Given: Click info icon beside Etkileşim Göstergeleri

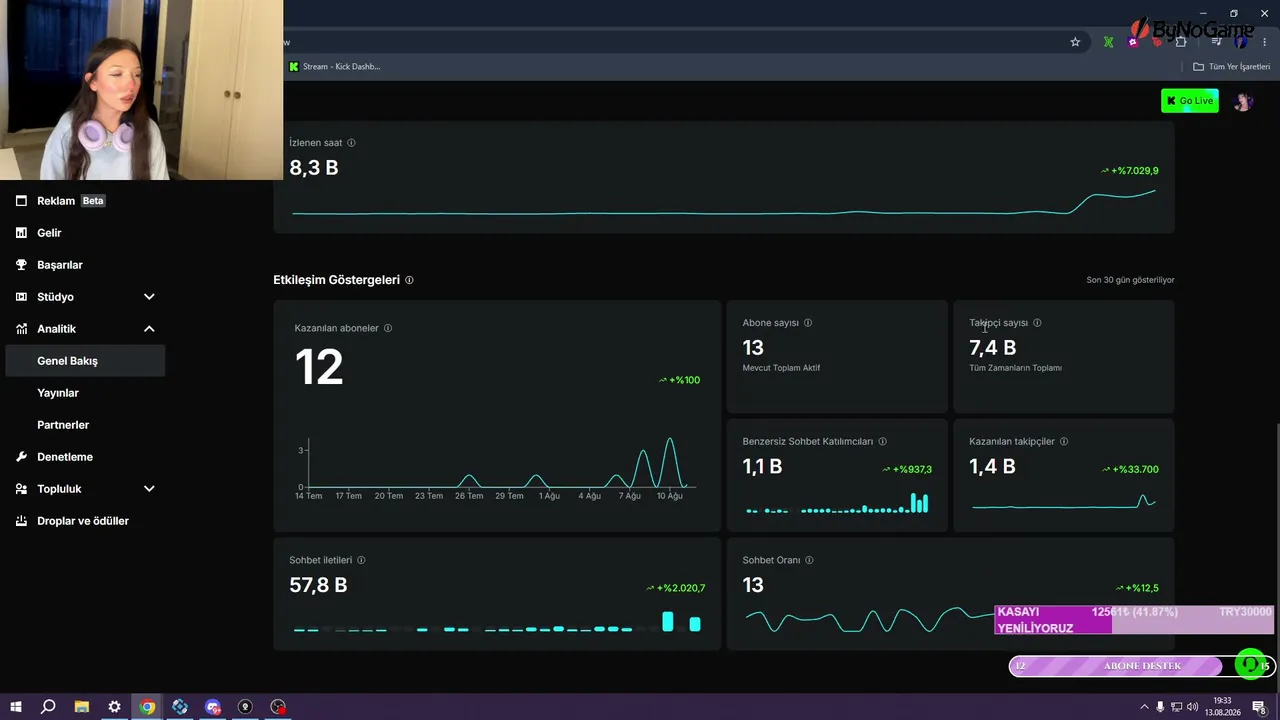Looking at the screenshot, I should pyautogui.click(x=409, y=280).
